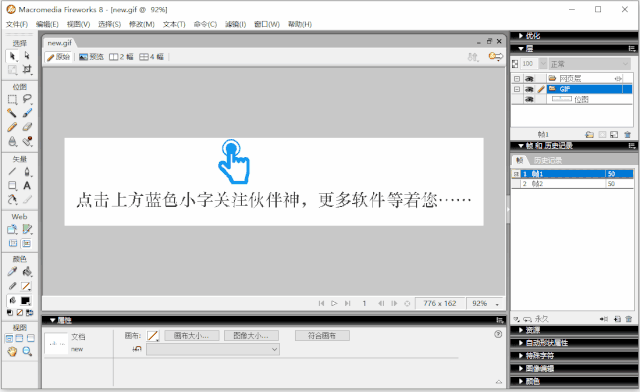Open the Quick Export button
This screenshot has height=392, width=640.
pyautogui.click(x=496, y=56)
